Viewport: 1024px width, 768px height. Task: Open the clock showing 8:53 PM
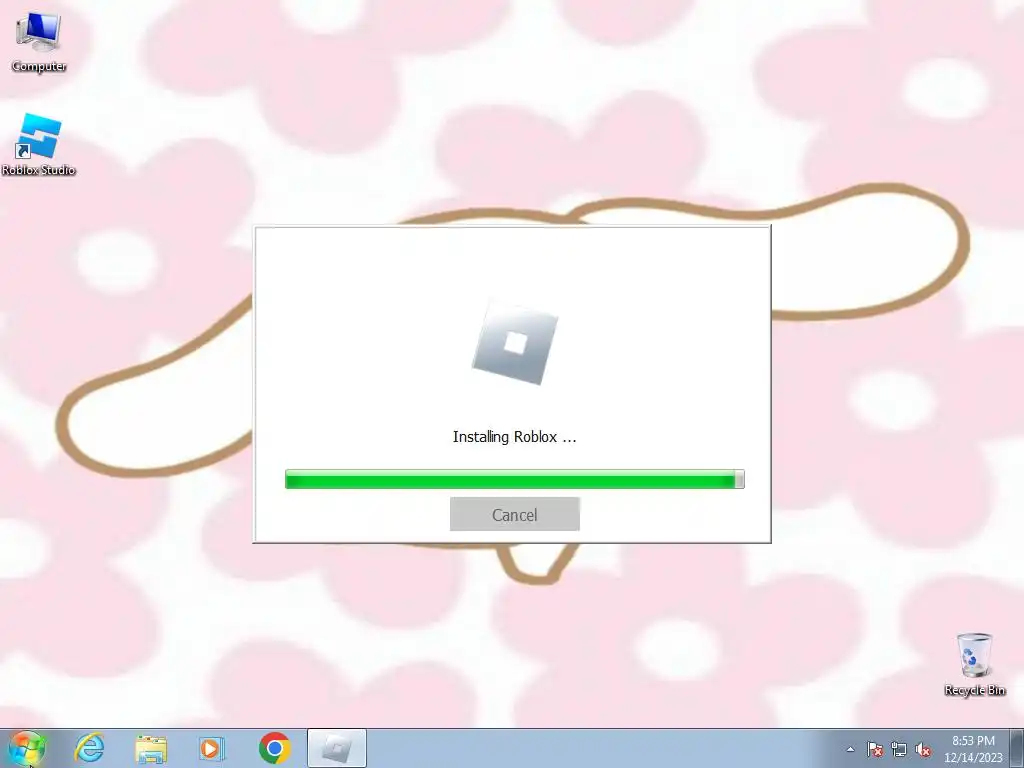point(973,748)
